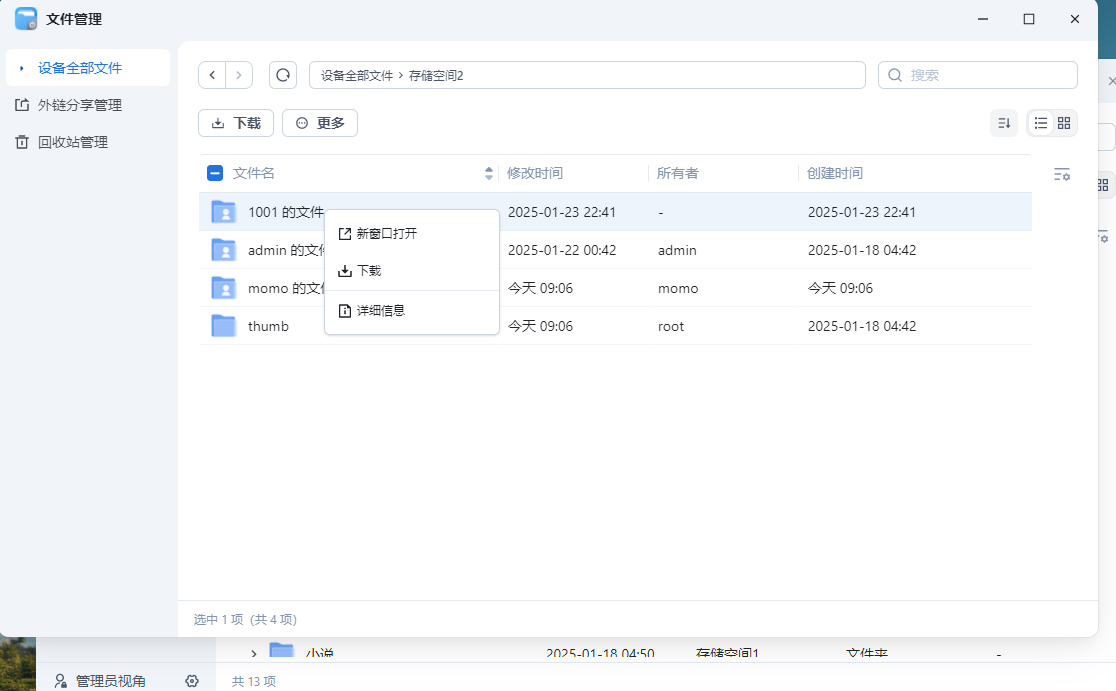Click the admin 的文件 folder icon
This screenshot has height=691, width=1116.
[223, 250]
